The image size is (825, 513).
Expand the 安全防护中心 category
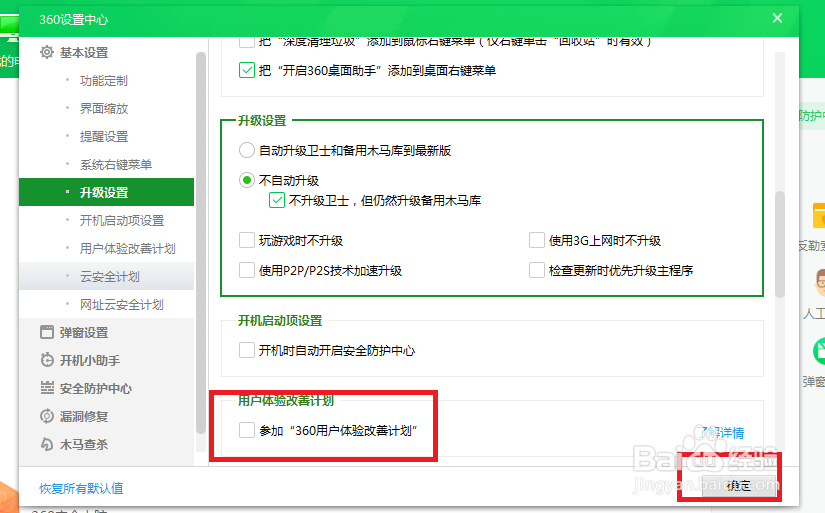[96, 388]
